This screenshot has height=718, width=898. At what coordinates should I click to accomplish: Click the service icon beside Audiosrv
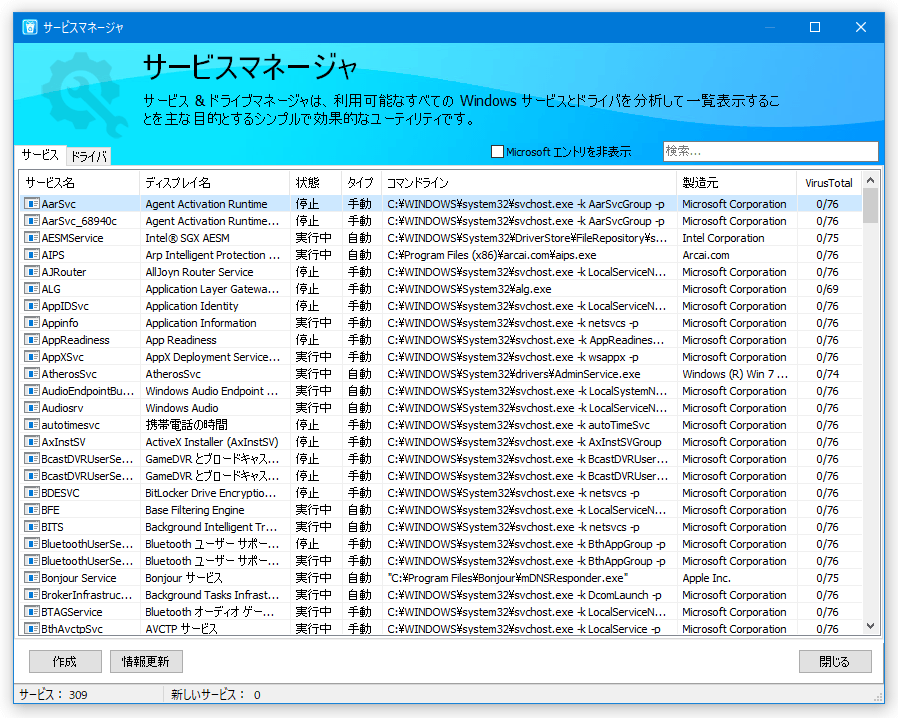(x=31, y=408)
